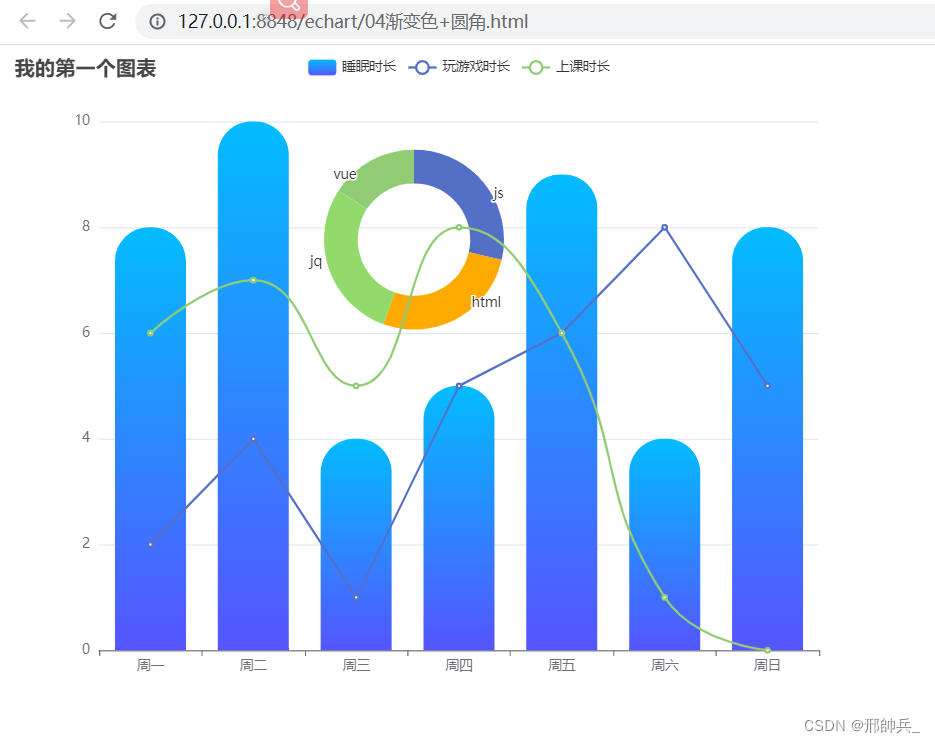The height and width of the screenshot is (743, 935).
Task: Click the 周二 x-axis label
Action: coord(253,665)
